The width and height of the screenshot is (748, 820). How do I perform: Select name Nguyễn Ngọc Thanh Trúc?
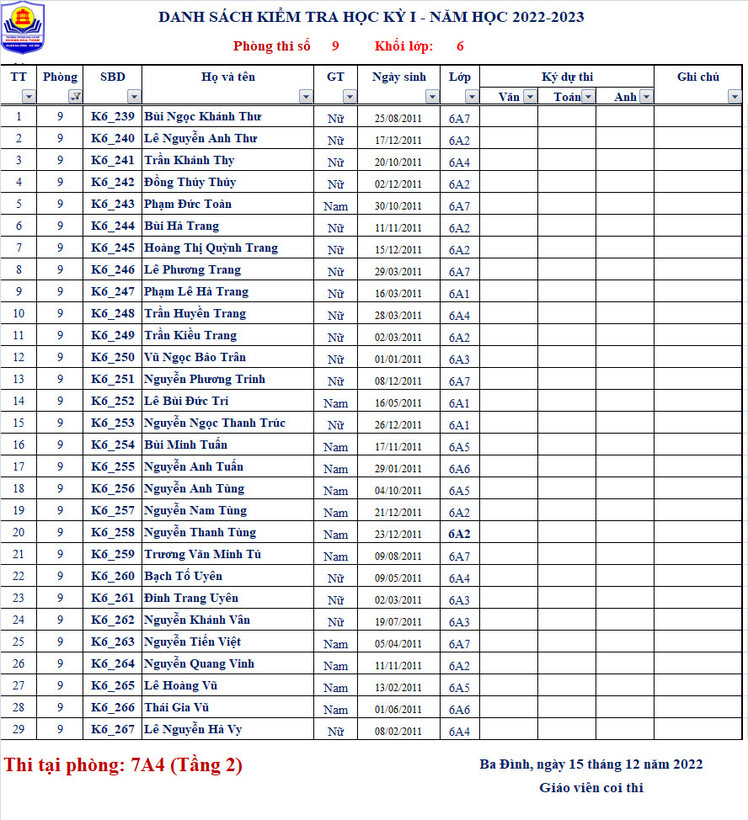tap(228, 423)
